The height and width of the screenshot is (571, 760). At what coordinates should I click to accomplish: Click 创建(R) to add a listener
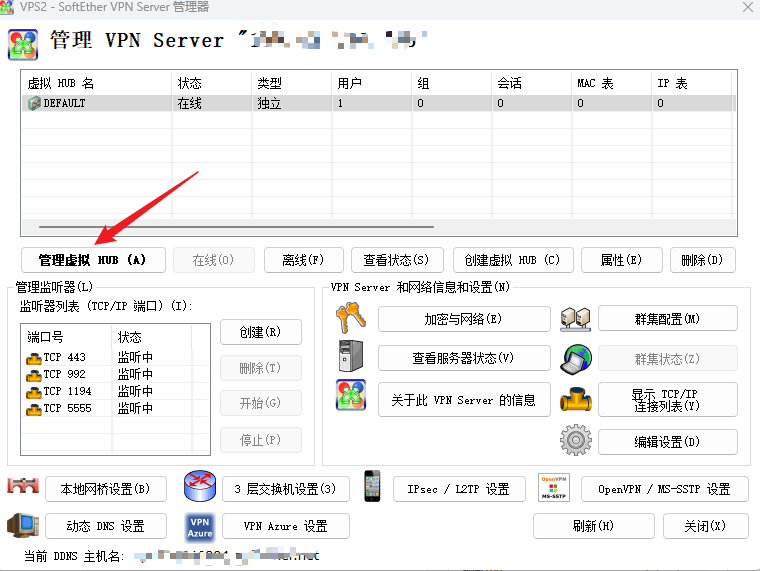[258, 332]
